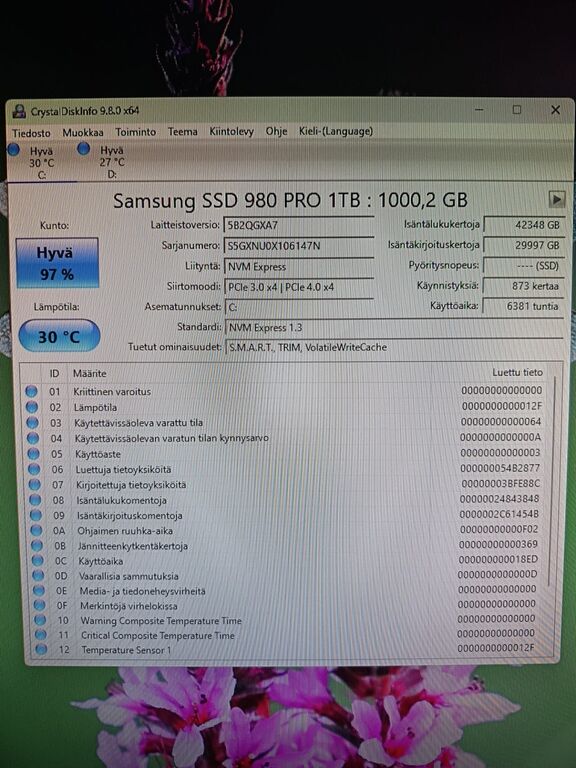Open the Teema menu
The image size is (576, 768).
point(183,131)
